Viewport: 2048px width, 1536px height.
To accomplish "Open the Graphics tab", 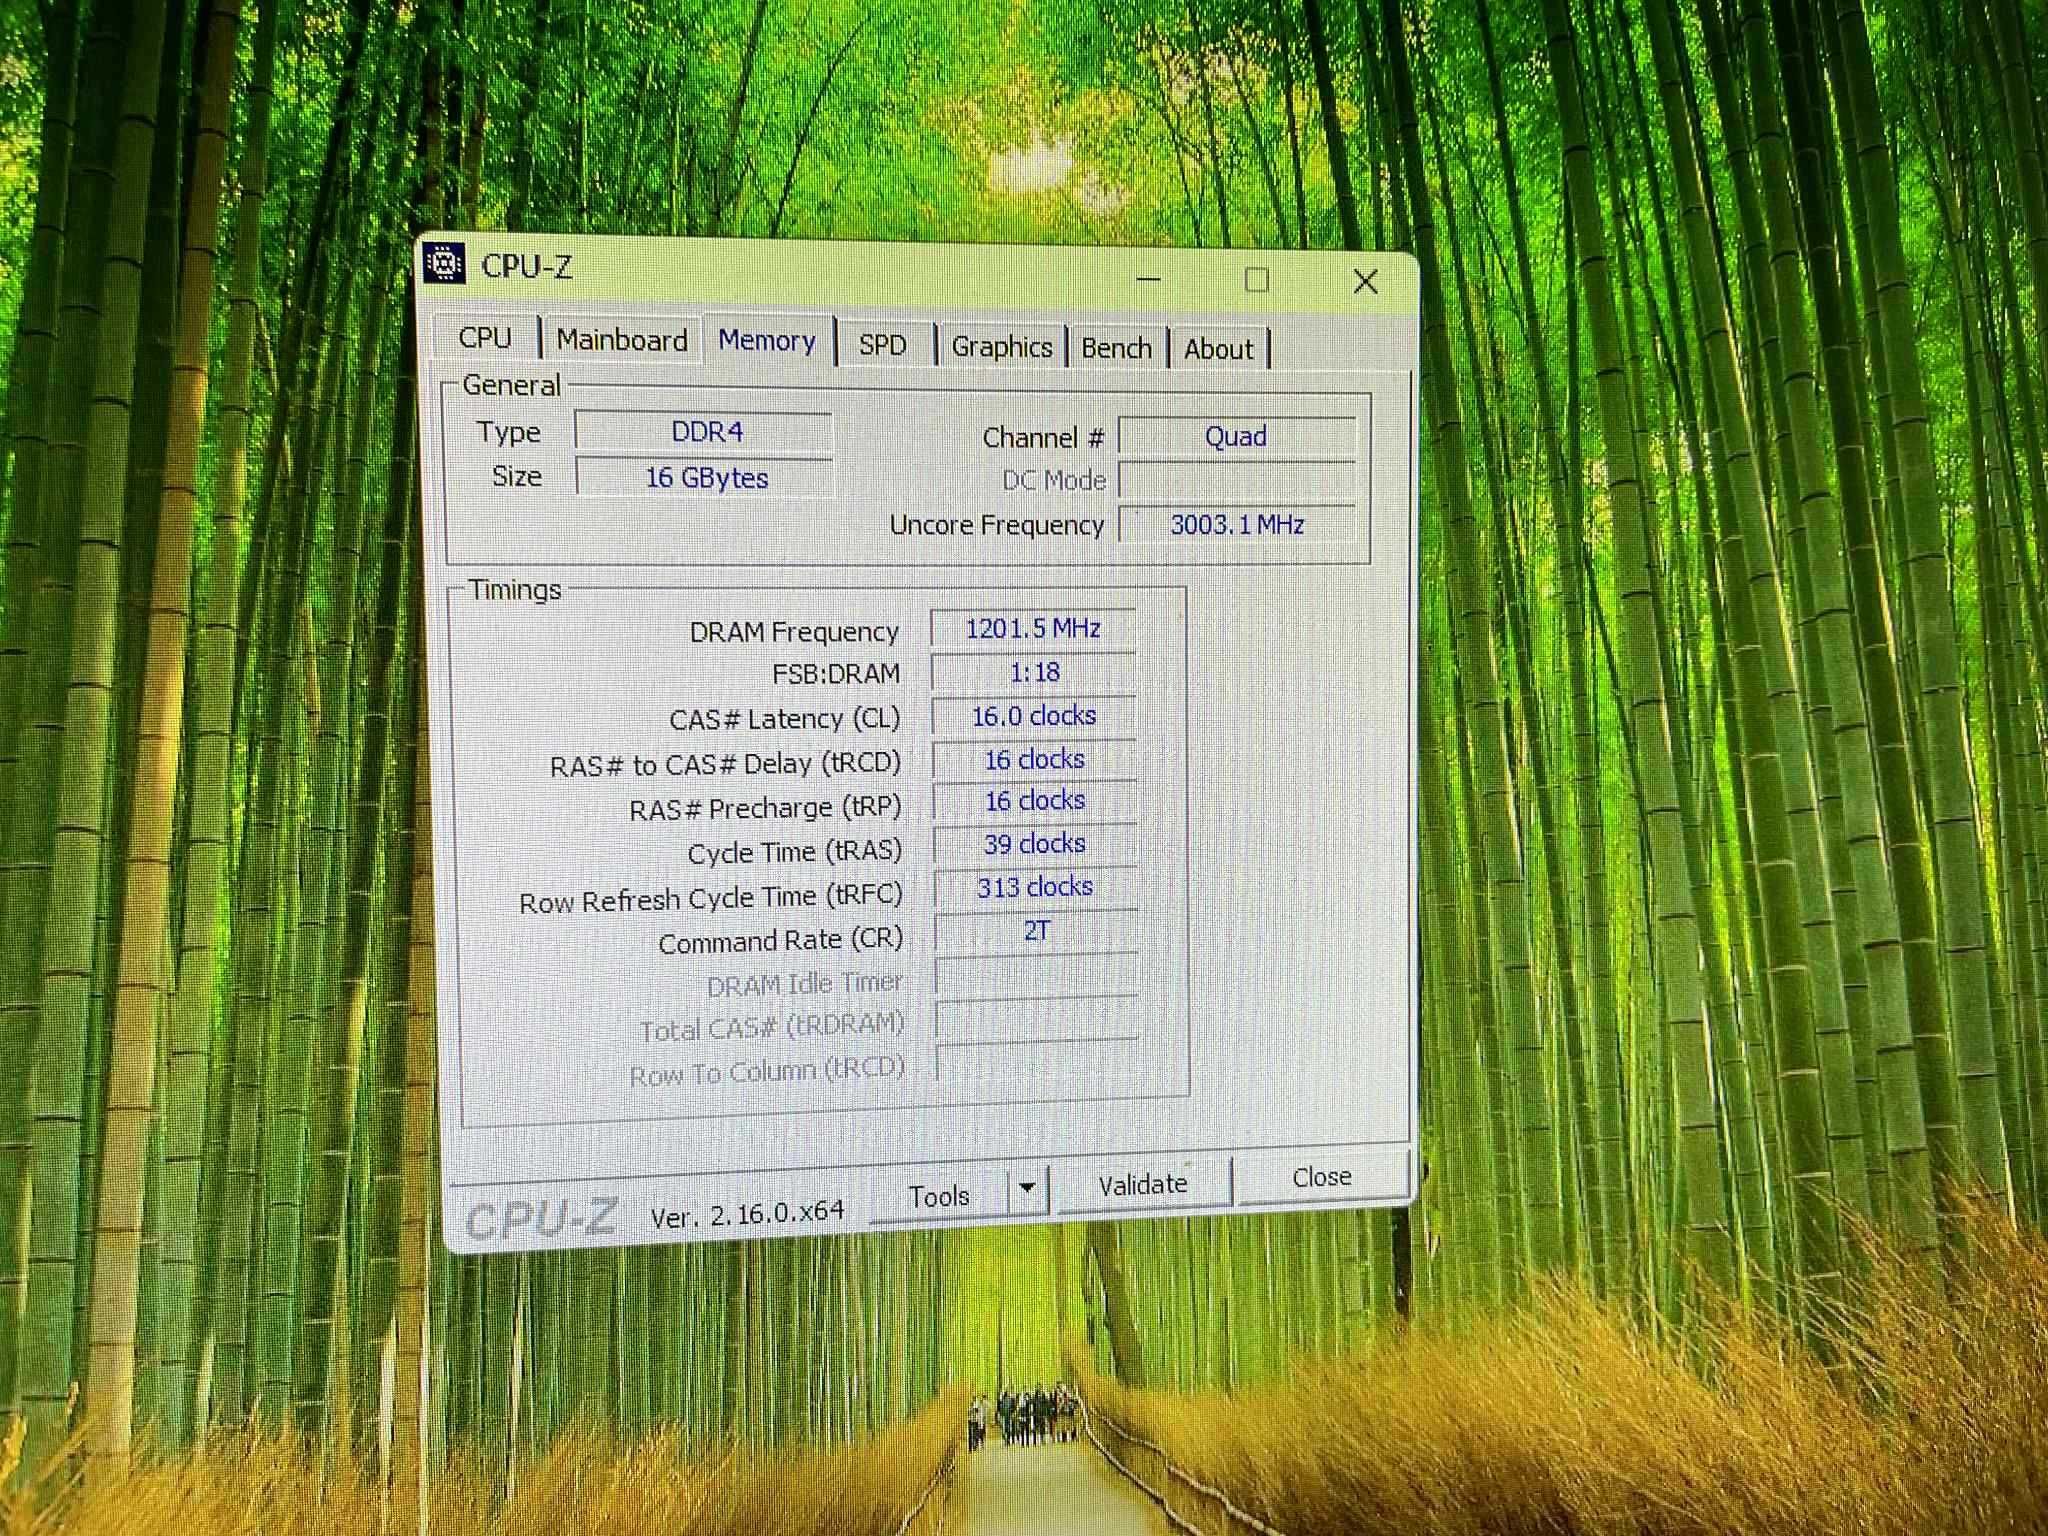I will (1002, 347).
